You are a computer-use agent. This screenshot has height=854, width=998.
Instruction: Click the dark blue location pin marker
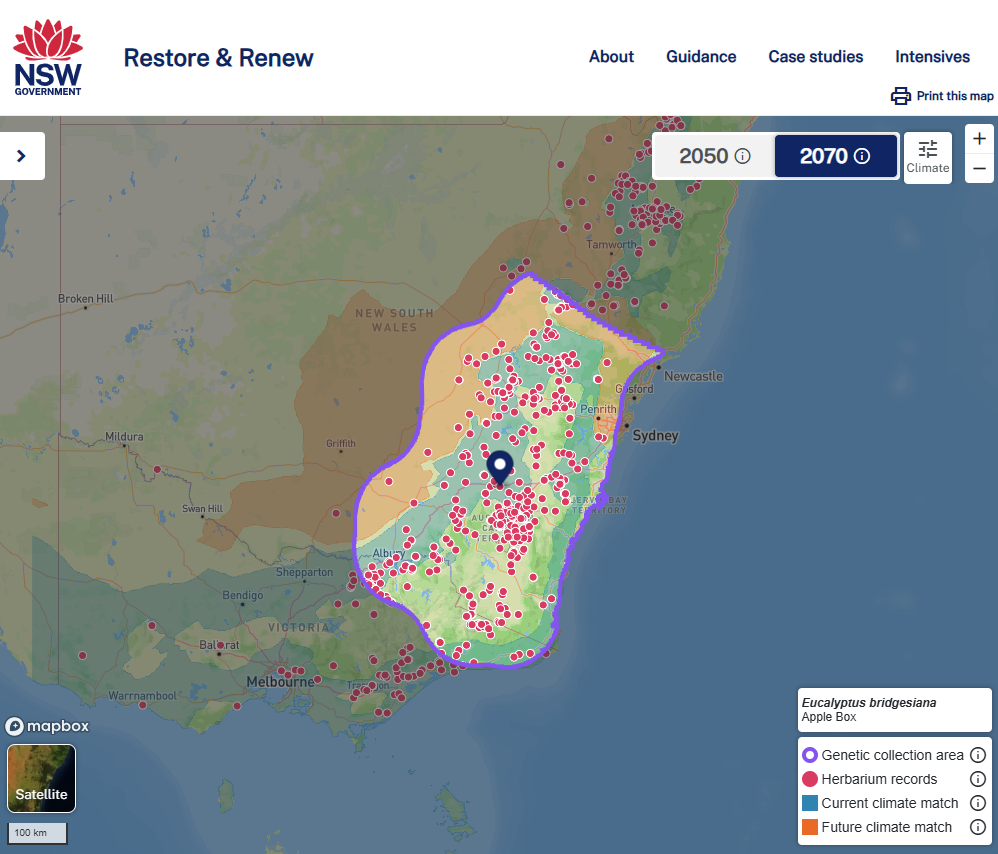point(500,466)
